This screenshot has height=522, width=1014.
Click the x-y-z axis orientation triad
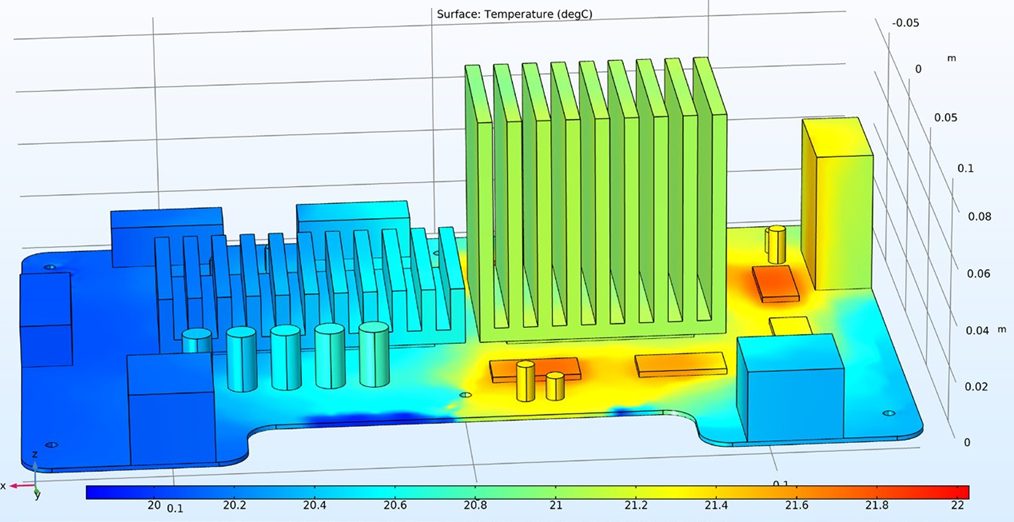(32, 480)
